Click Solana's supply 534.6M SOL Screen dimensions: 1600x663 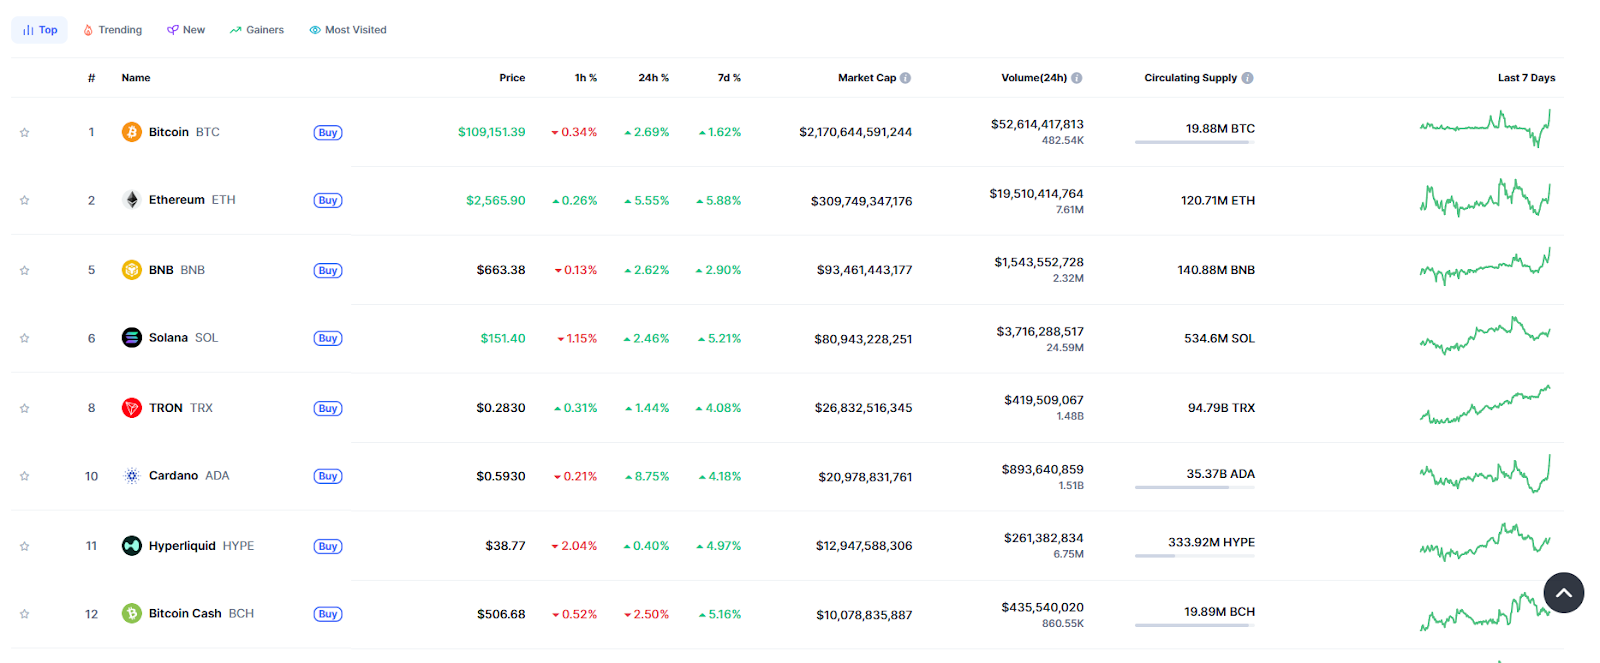coord(1220,339)
